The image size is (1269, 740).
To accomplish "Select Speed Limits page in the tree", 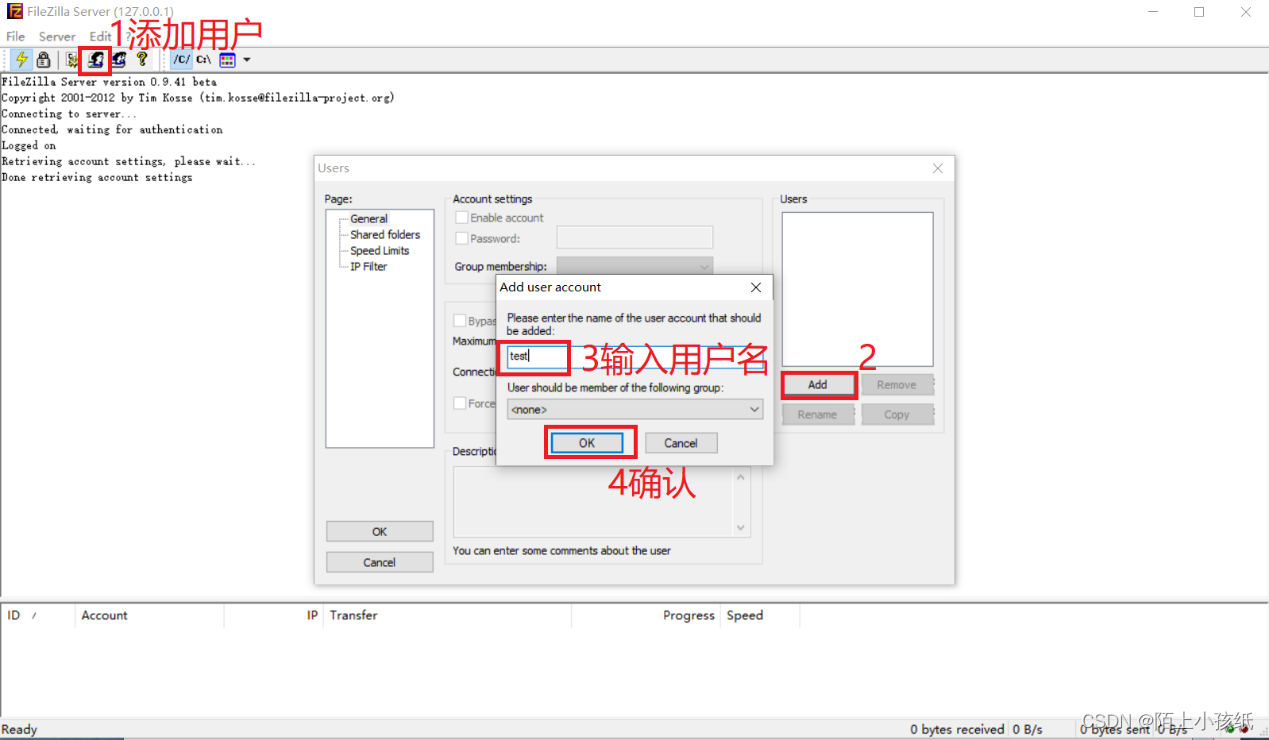I will 380,250.
